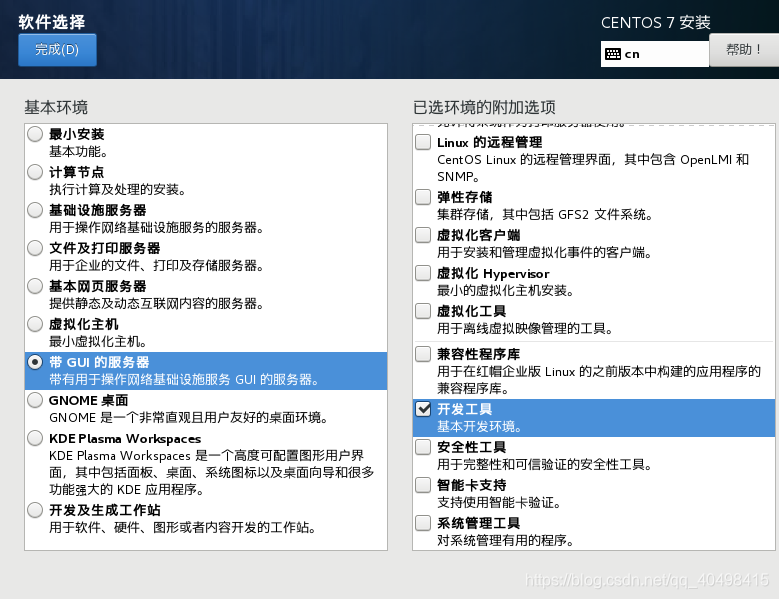Click text 集群存储，其中包括 GFS2 文件系统。
The width and height of the screenshot is (779, 599).
click(x=545, y=215)
